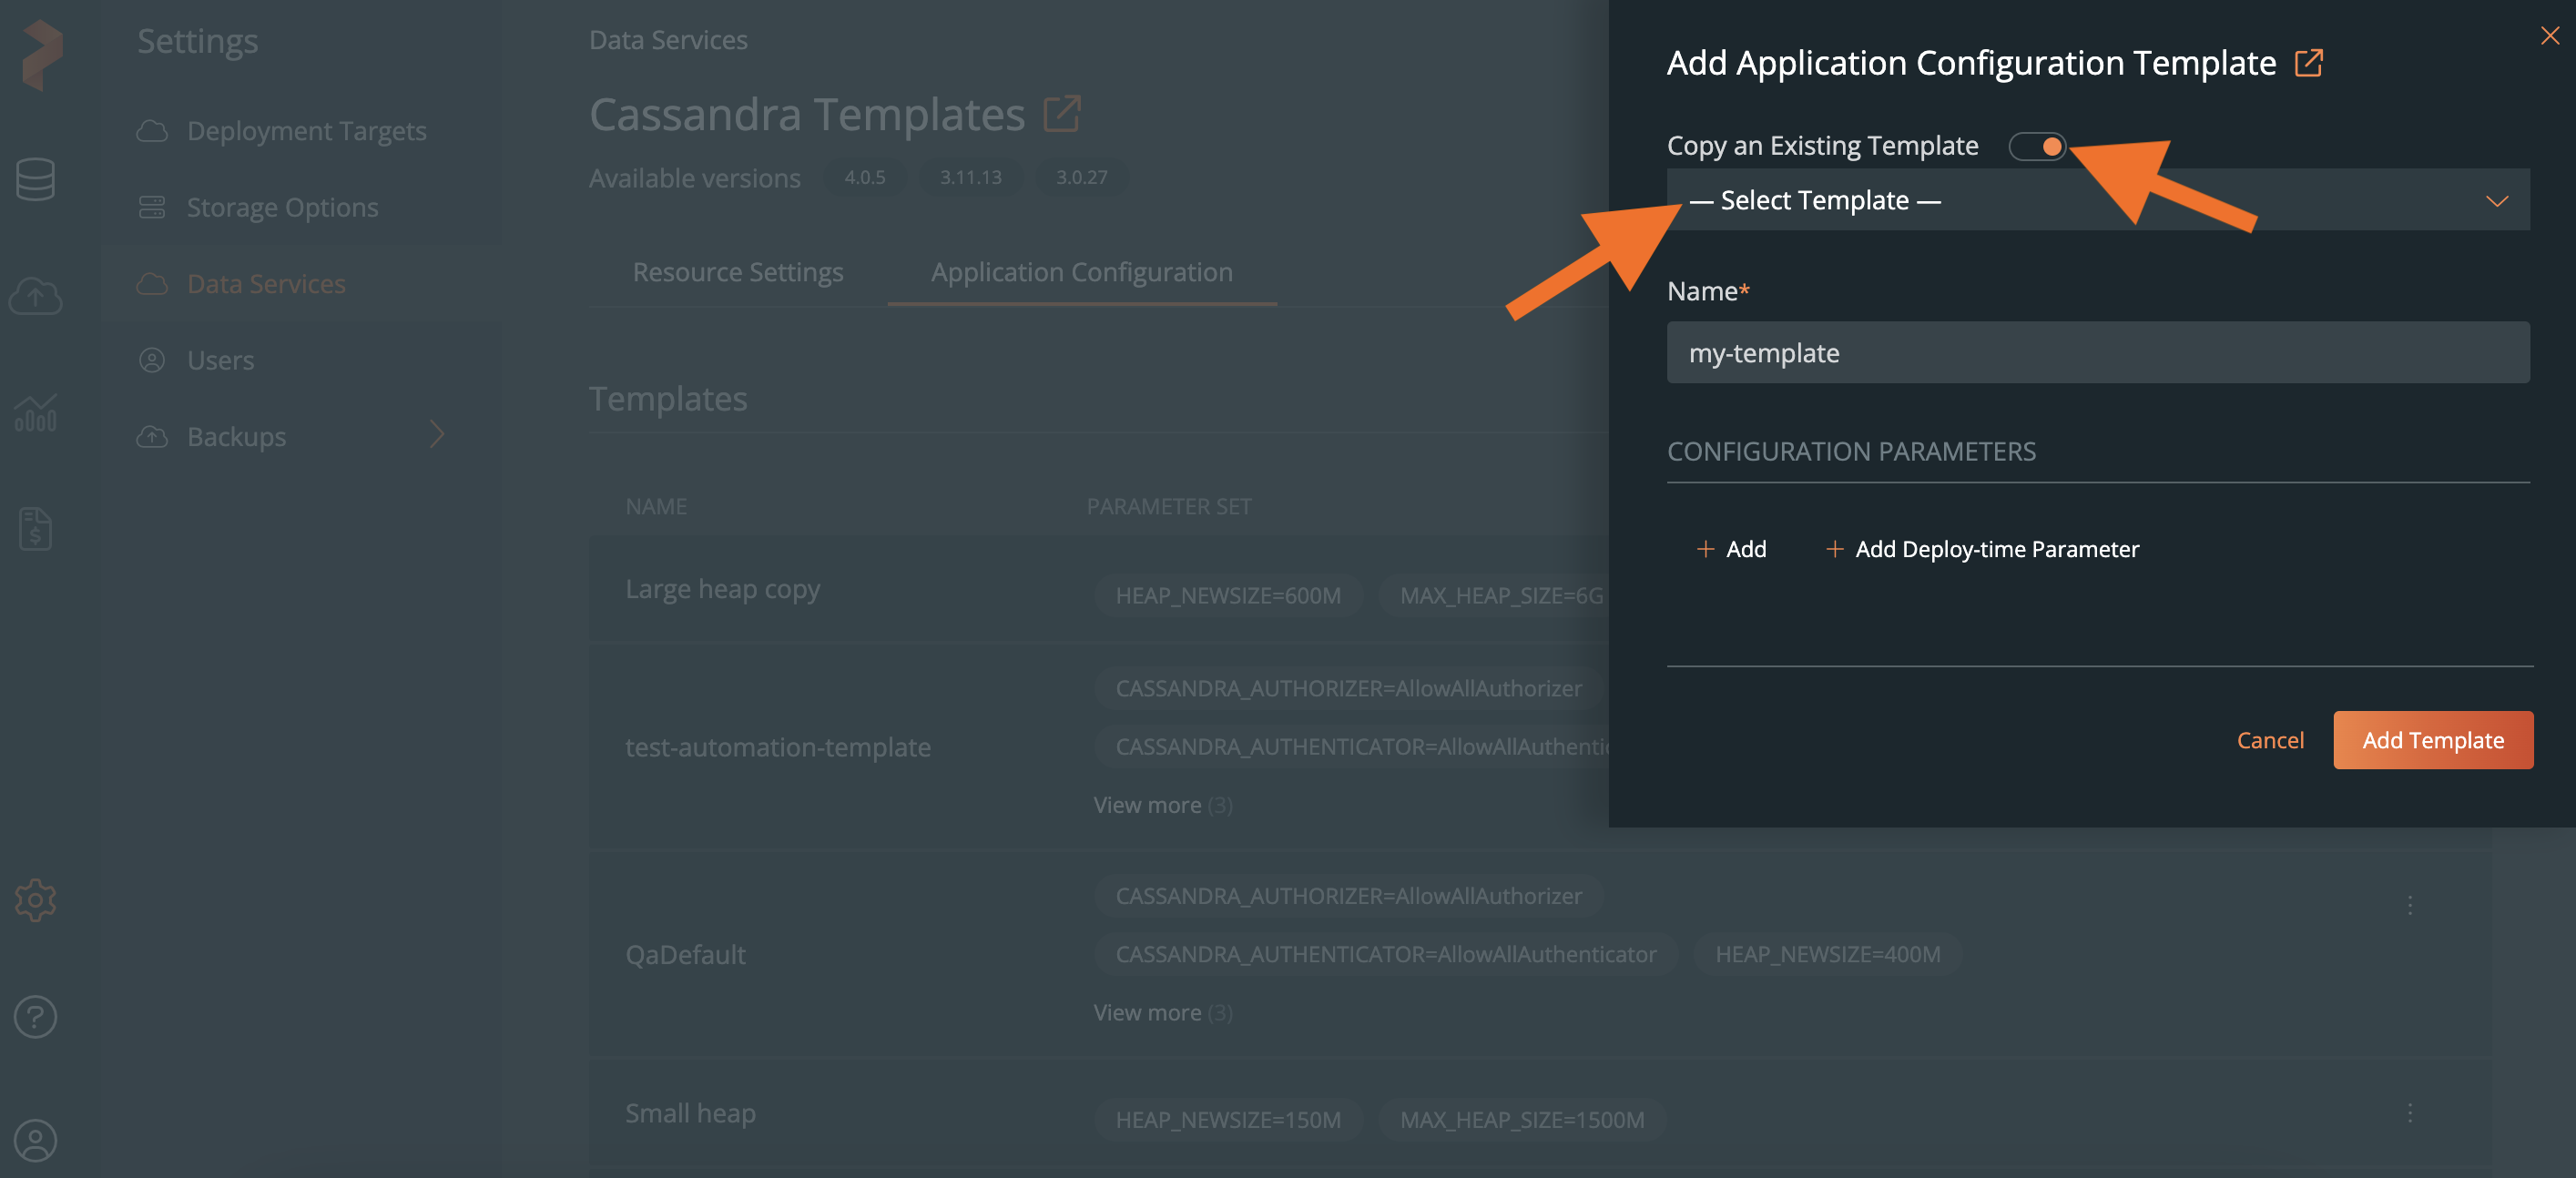Image resolution: width=2576 pixels, height=1178 pixels.
Task: Click the Large heap copy template name
Action: 722,590
